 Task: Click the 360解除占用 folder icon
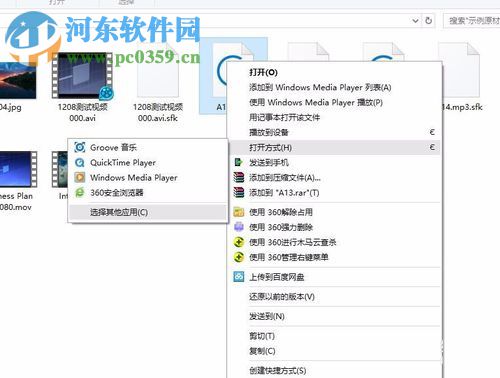238,212
